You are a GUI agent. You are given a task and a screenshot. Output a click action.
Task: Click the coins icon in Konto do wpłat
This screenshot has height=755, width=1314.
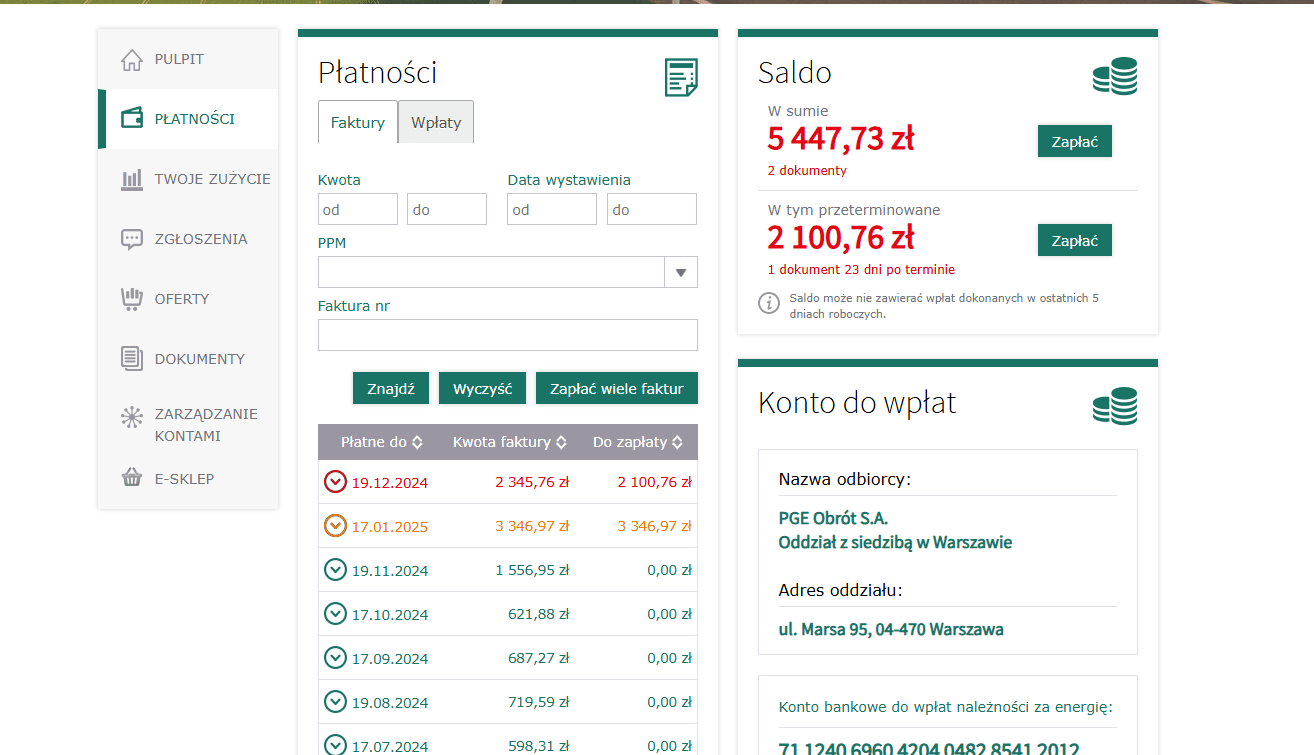pos(1115,406)
